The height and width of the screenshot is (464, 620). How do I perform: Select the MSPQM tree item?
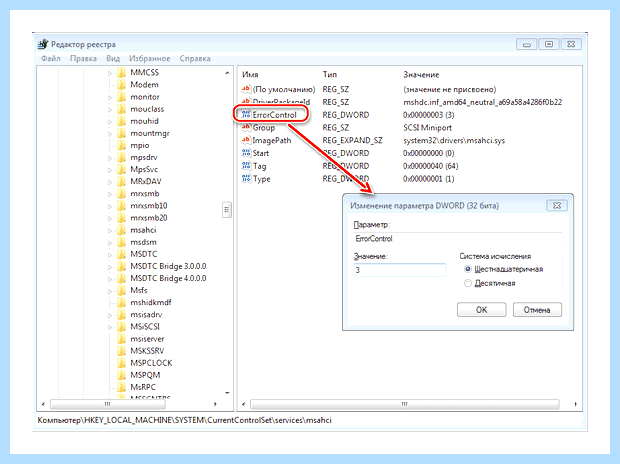click(x=145, y=375)
